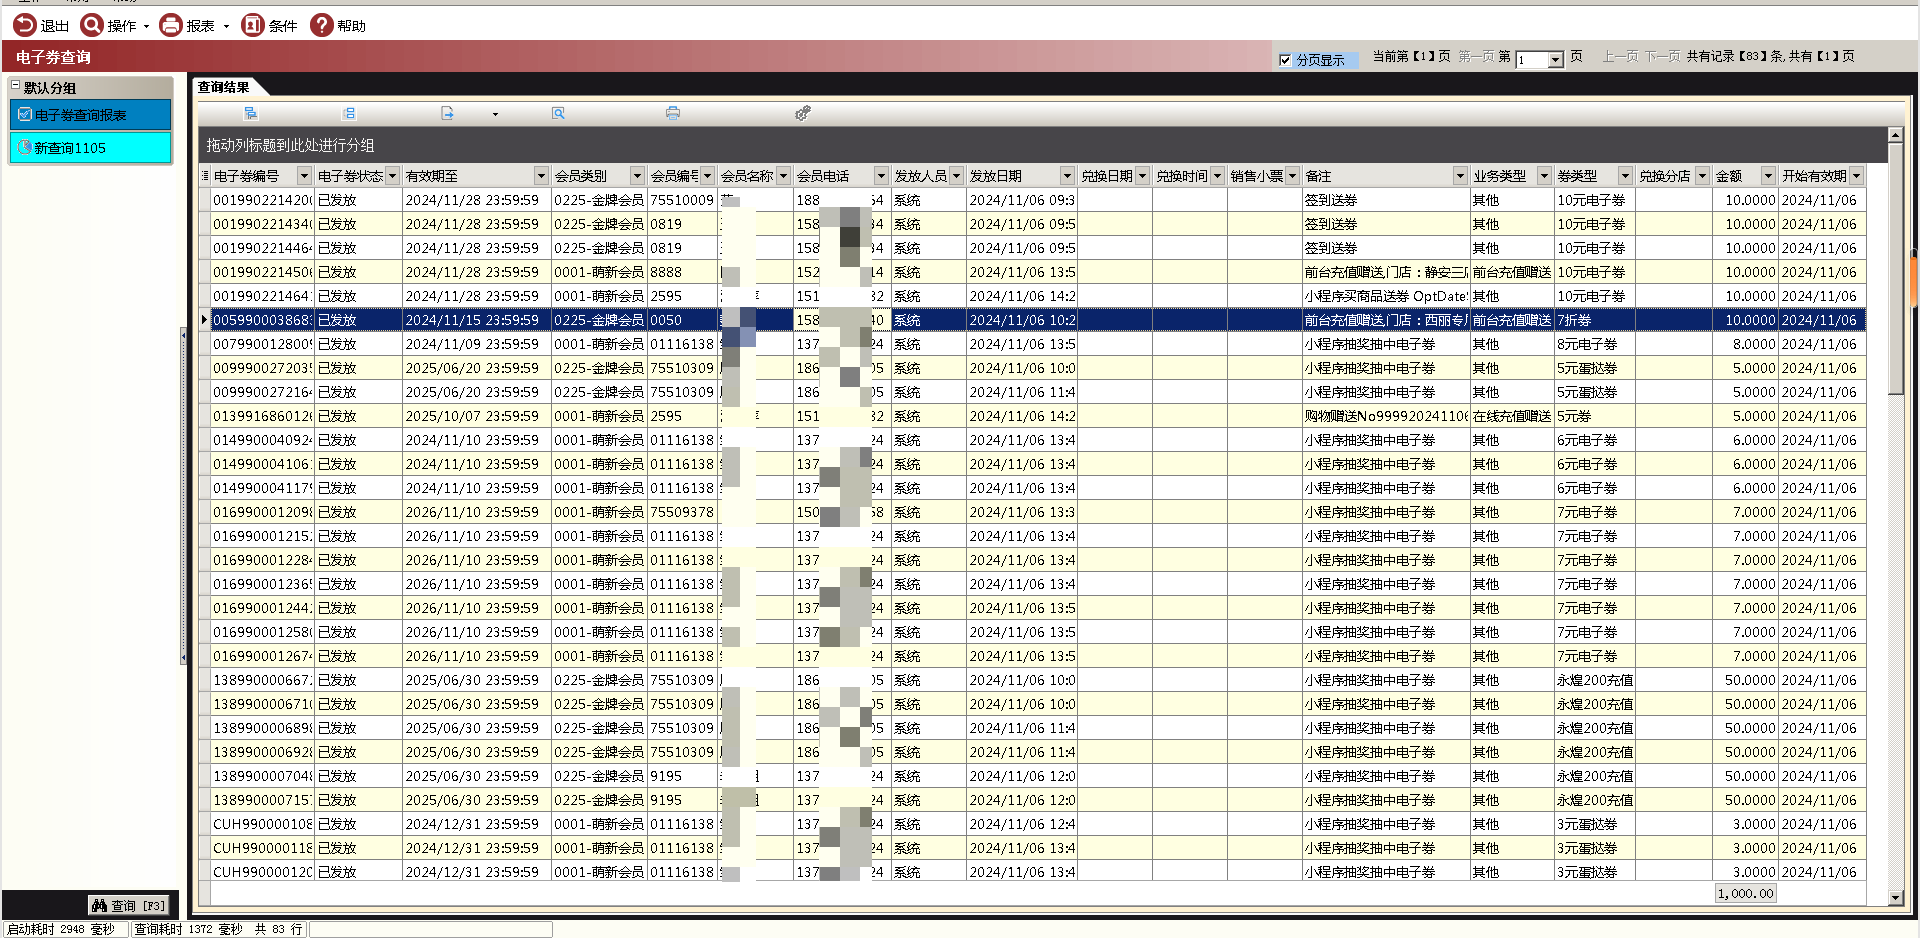Image resolution: width=1920 pixels, height=938 pixels.
Task: Toggle the 电子券查询报表 checkbox item
Action: click(x=25, y=115)
